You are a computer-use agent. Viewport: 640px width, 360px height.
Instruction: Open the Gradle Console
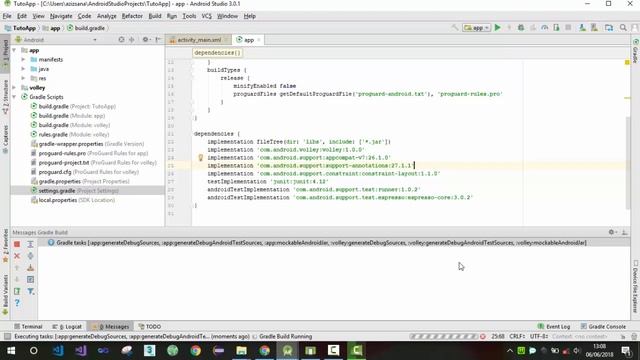603,327
